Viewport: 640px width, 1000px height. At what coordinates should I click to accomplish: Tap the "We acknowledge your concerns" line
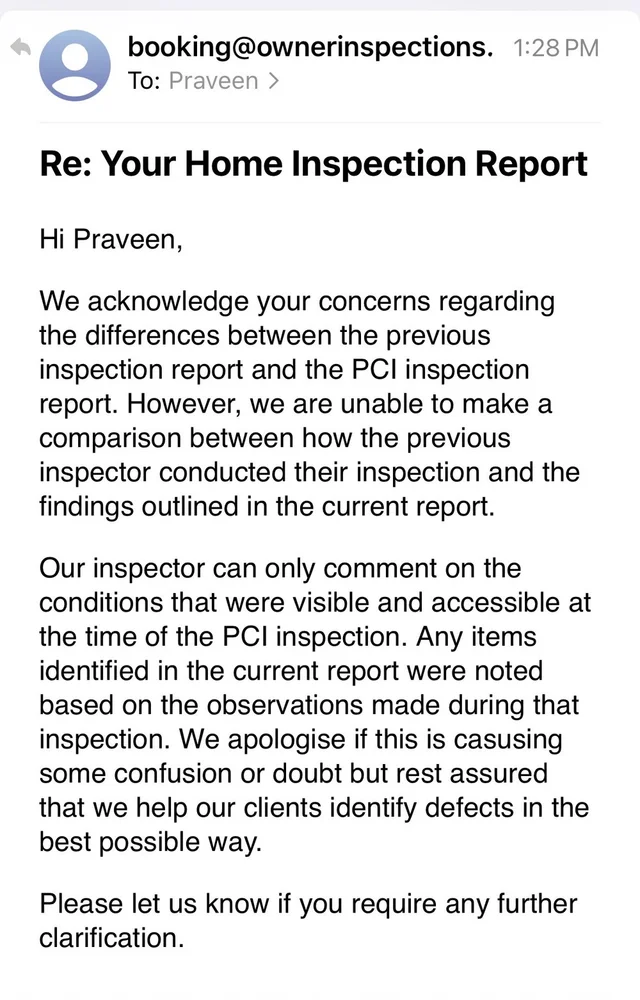coord(297,301)
